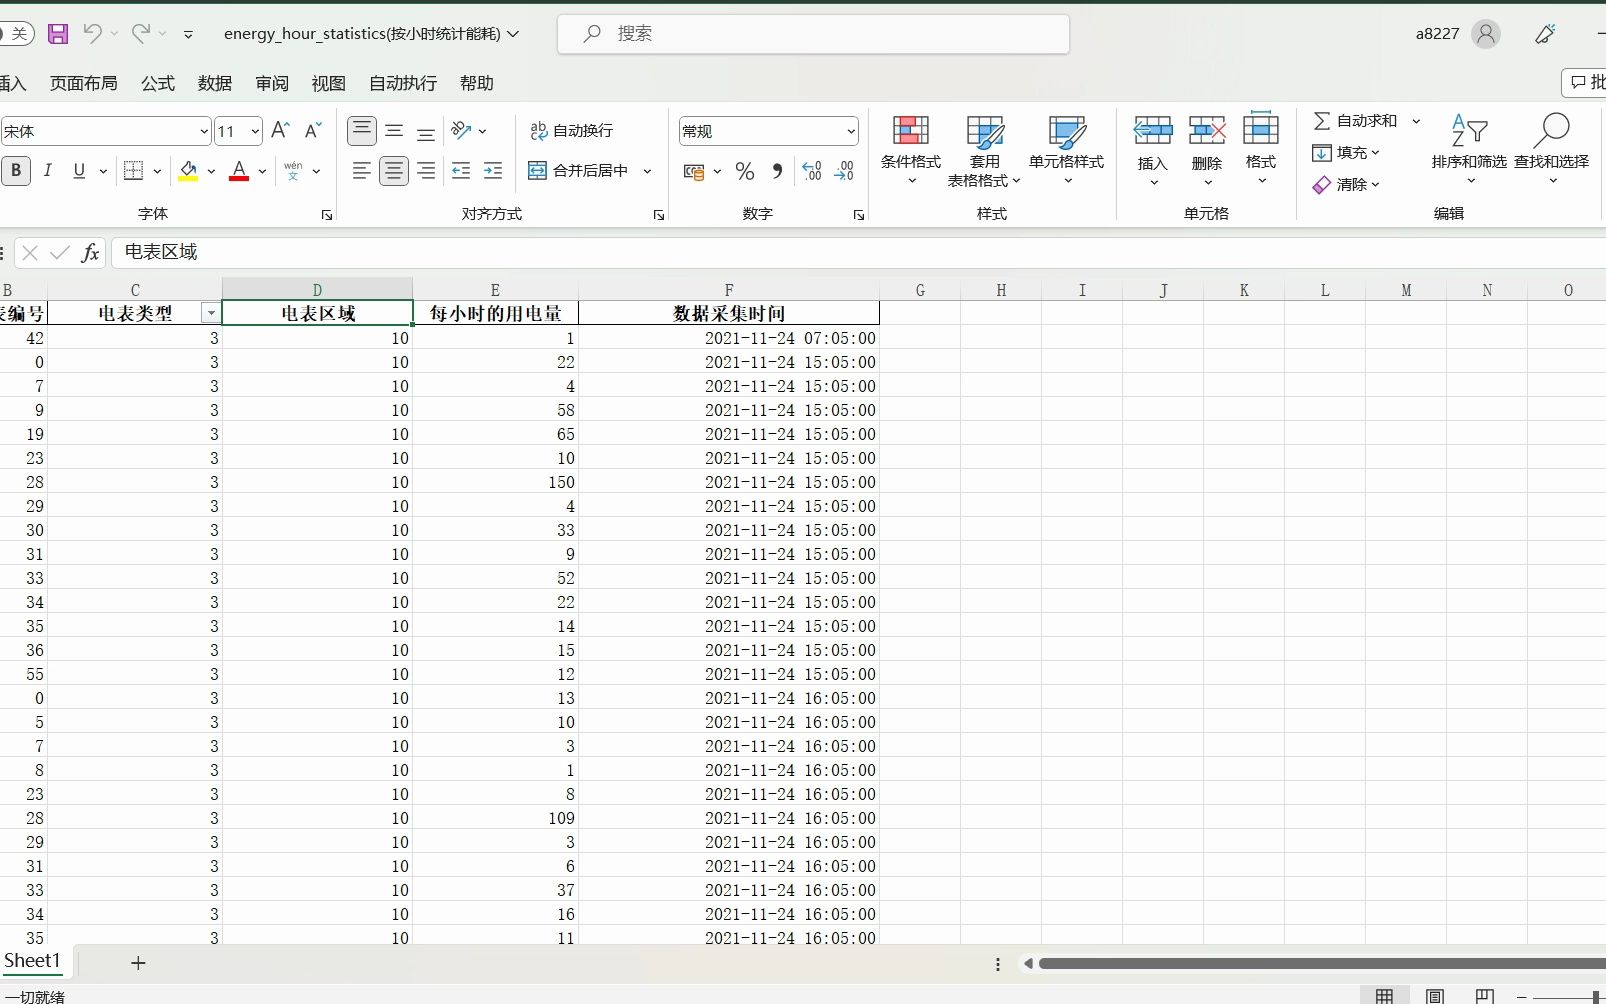Open 格式 cell format menu

point(1261,150)
